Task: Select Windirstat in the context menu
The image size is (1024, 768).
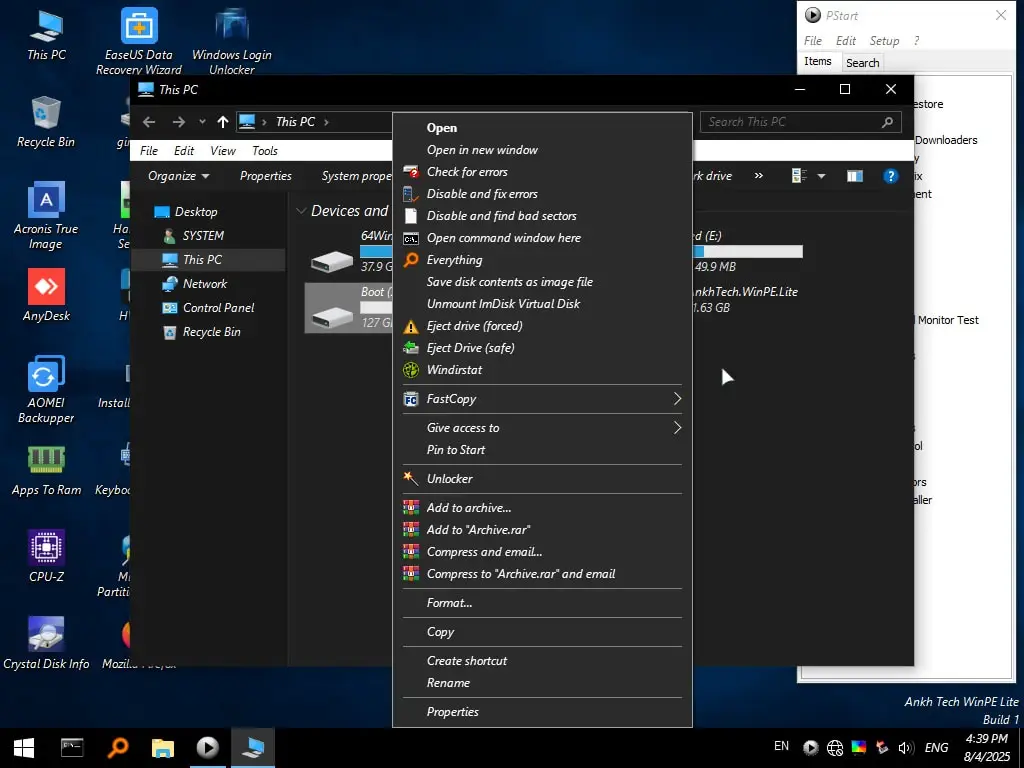Action: [454, 370]
